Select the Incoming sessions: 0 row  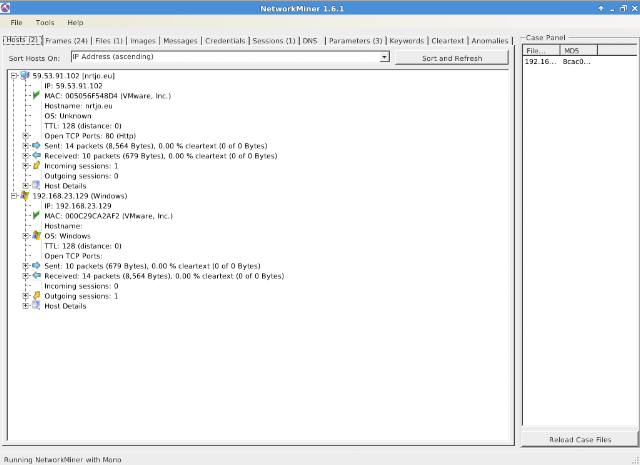click(81, 286)
